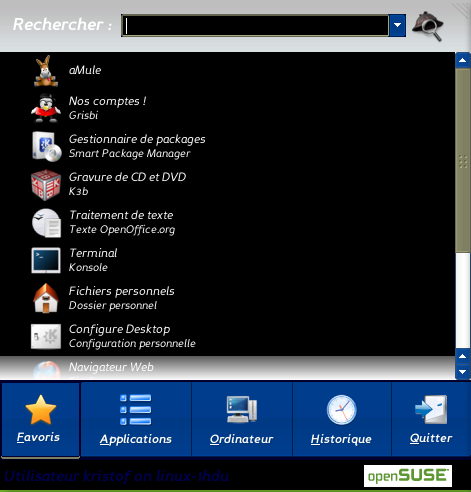
Task: Click the openSUSE logo
Action: (408, 476)
